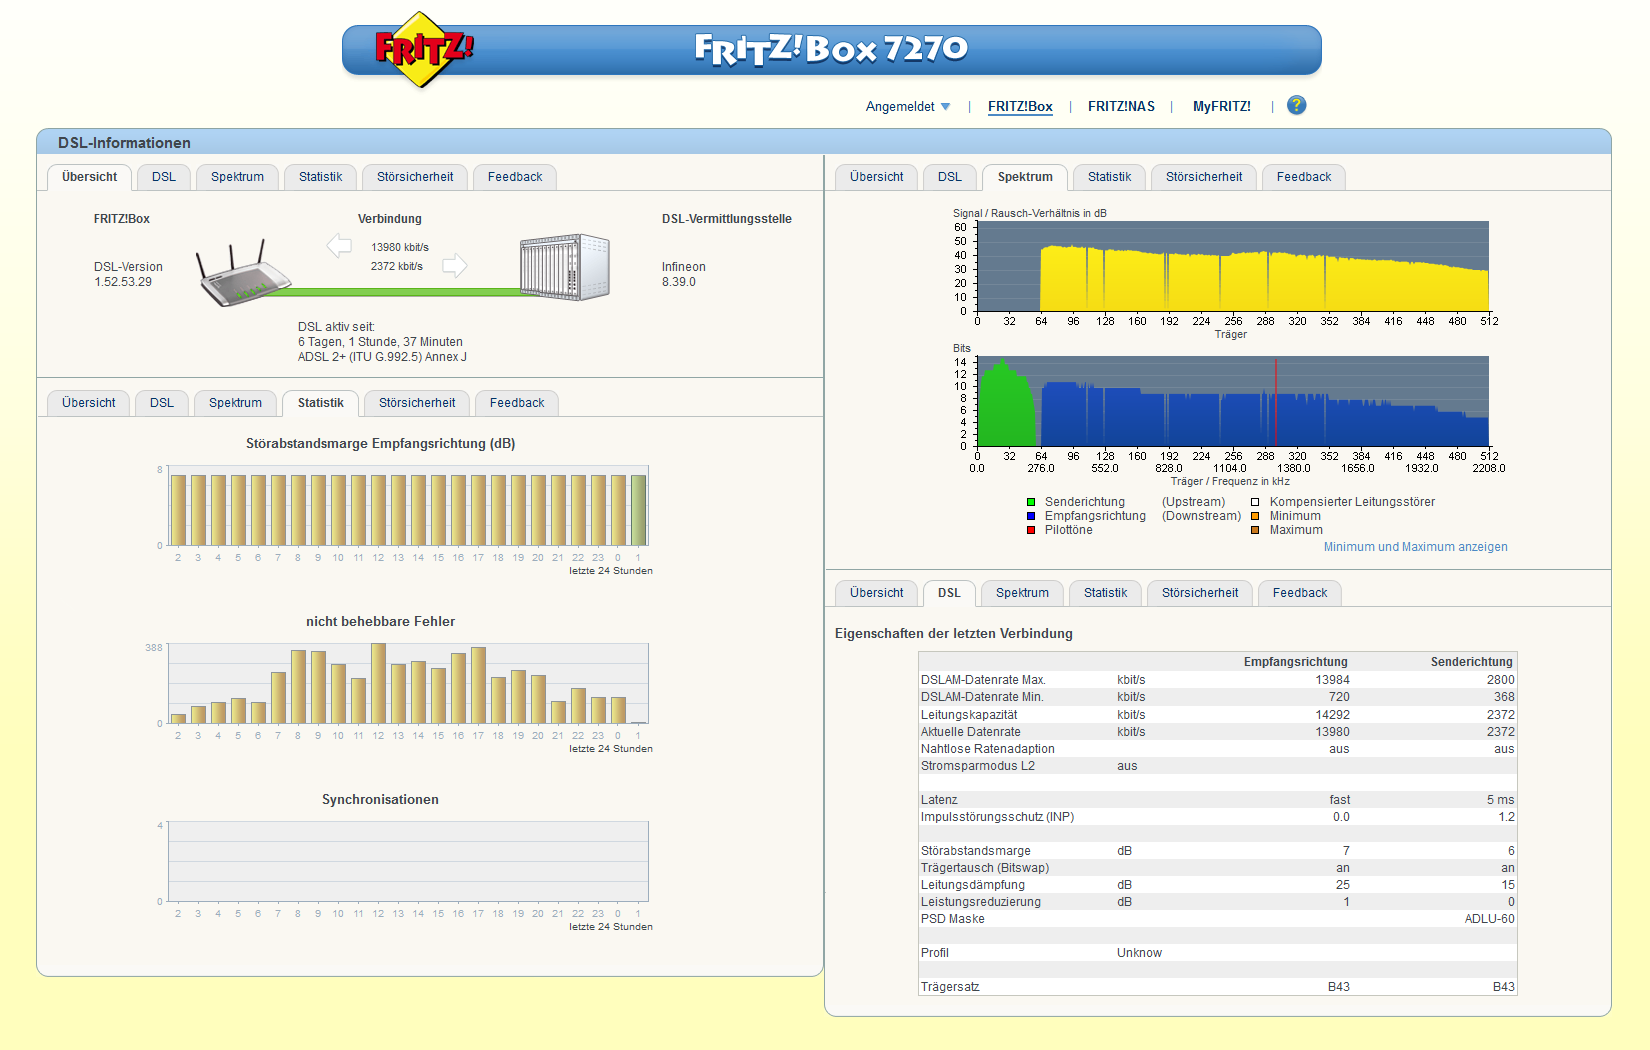Viewport: 1650px width, 1050px height.
Task: Click the Aktuelle Datenrate value 13980
Action: coord(1332,732)
